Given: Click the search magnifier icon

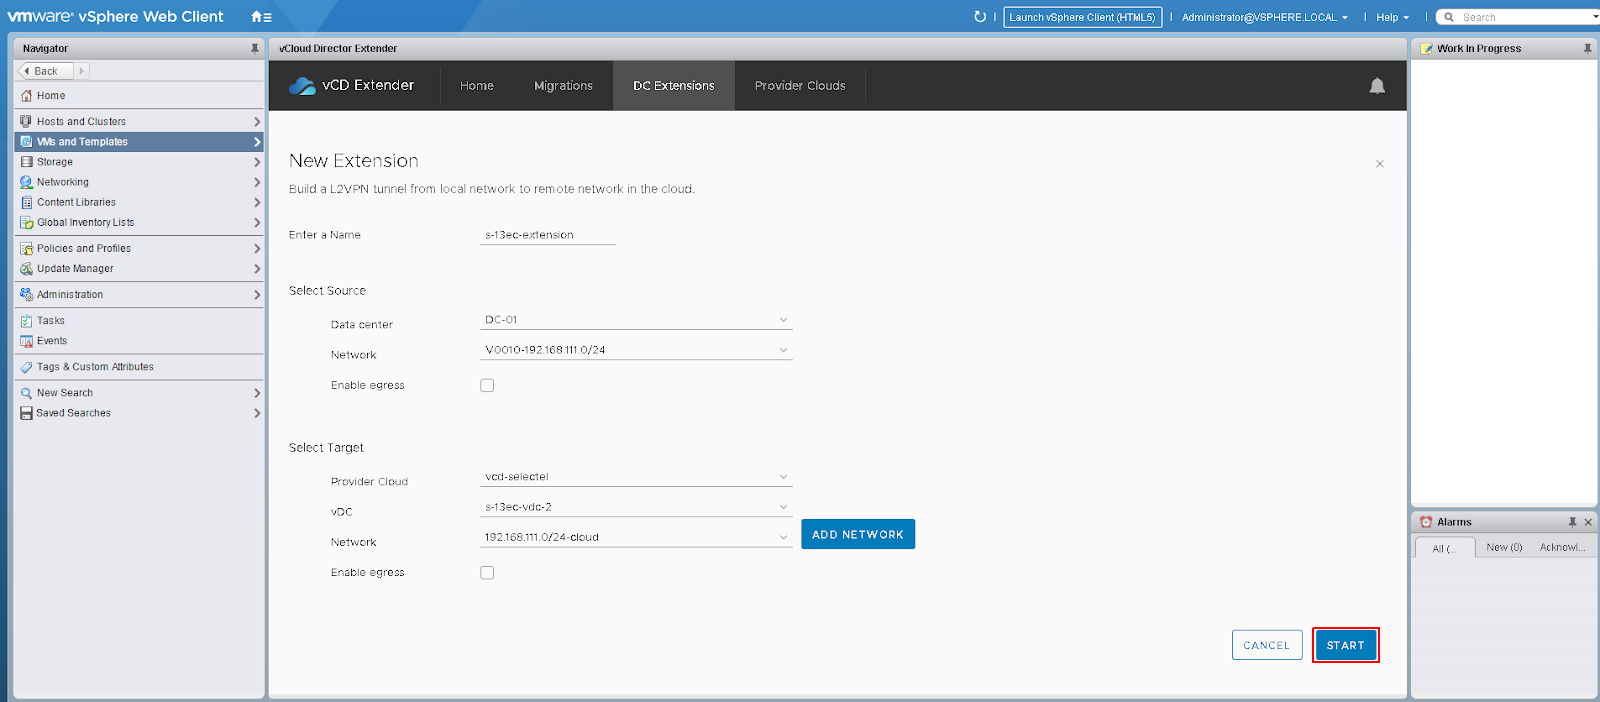Looking at the screenshot, I should 1449,17.
